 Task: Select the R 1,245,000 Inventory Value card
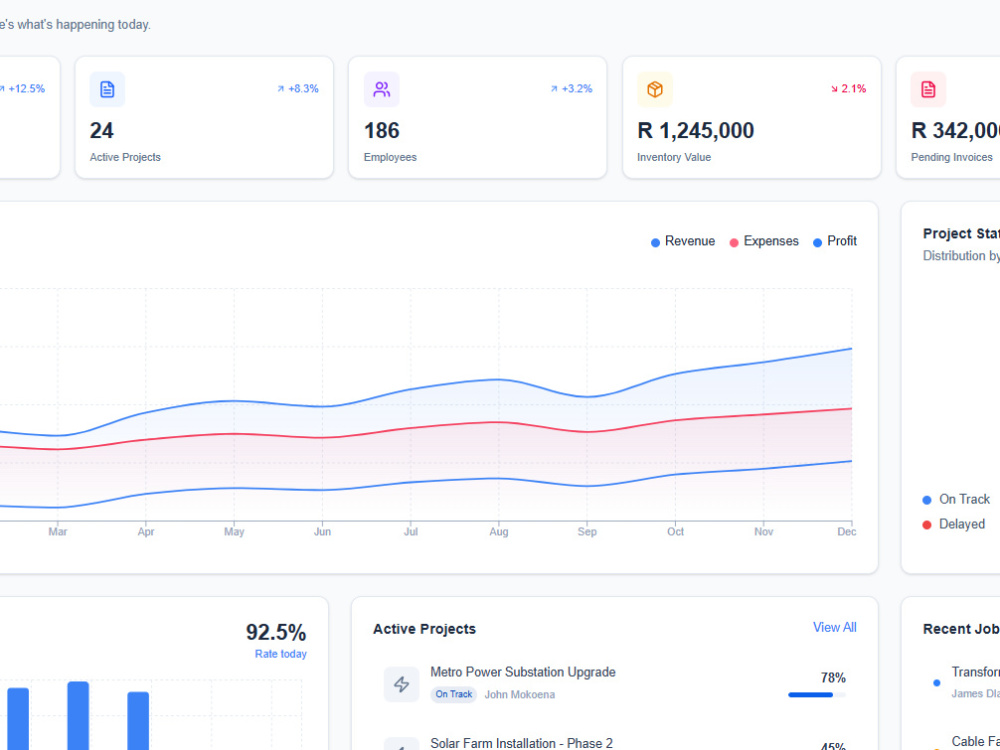pos(751,117)
